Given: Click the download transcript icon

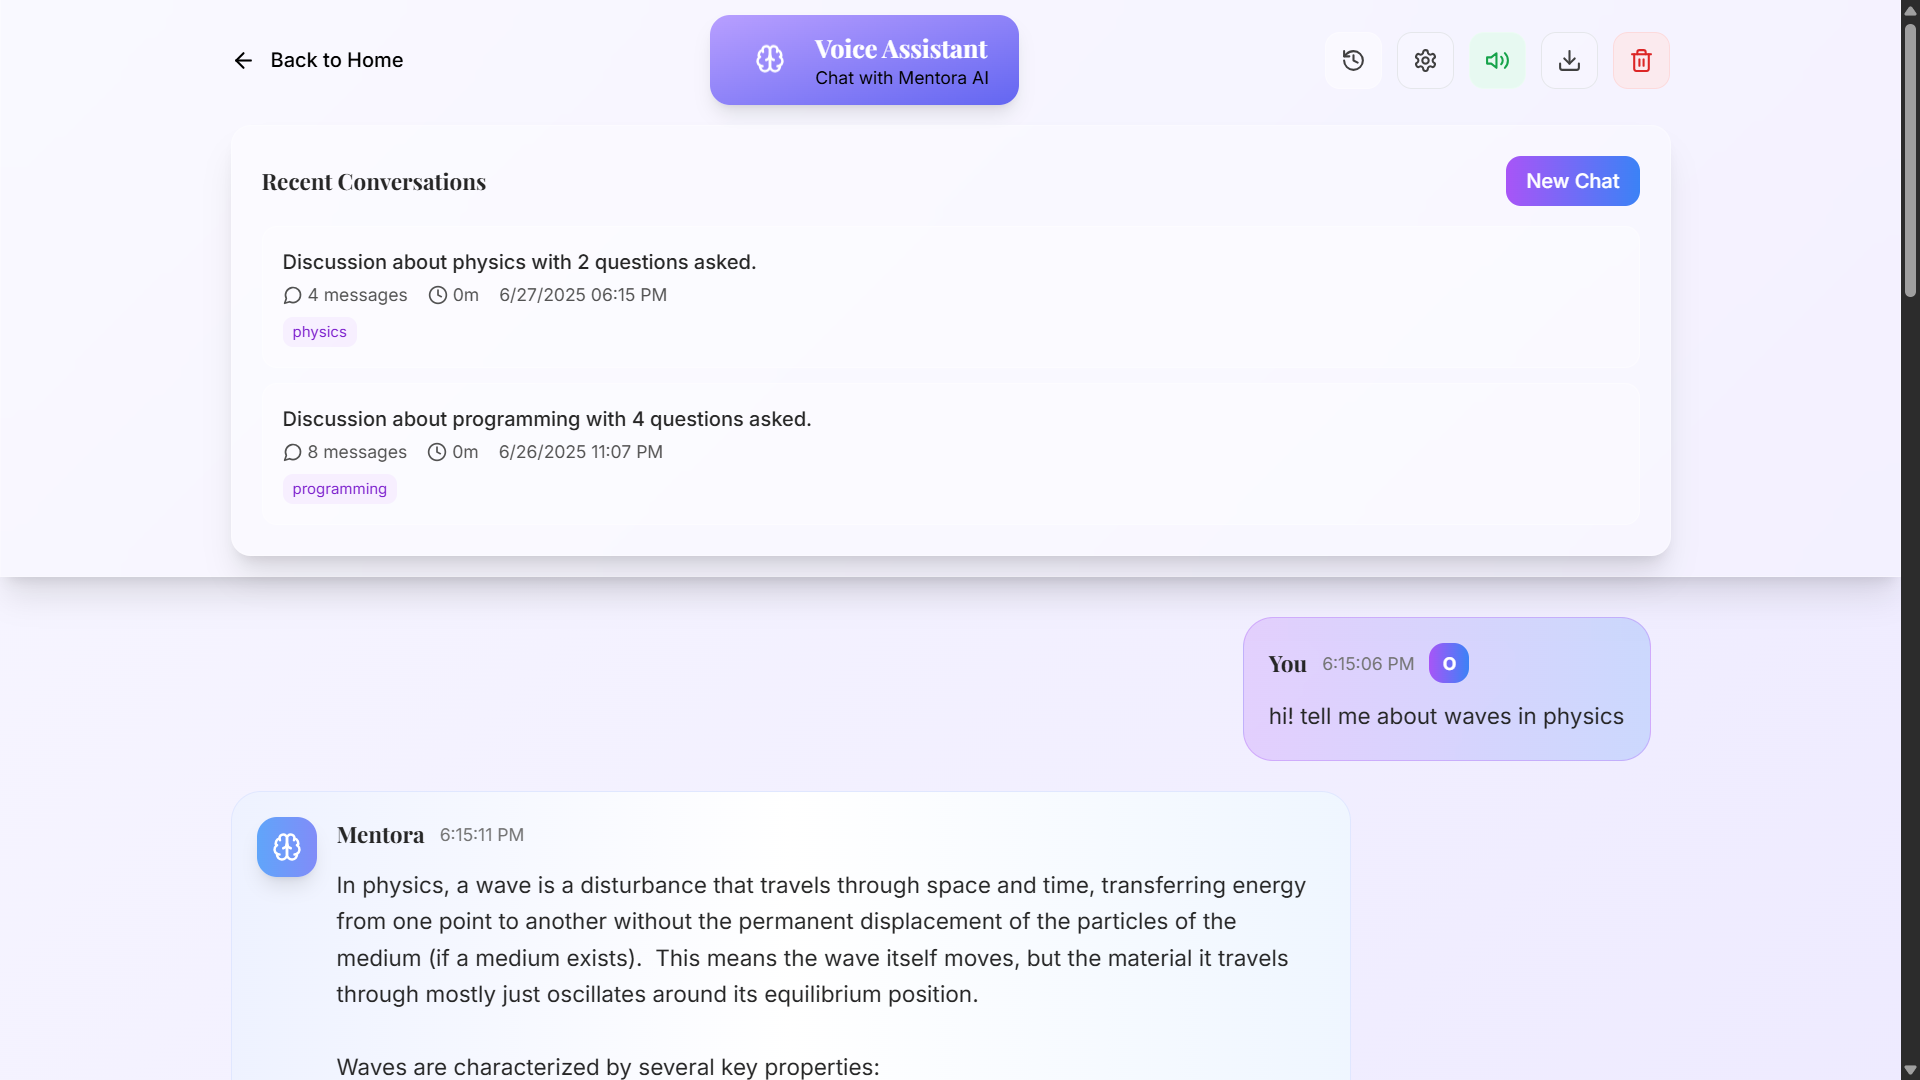Looking at the screenshot, I should [x=1569, y=60].
